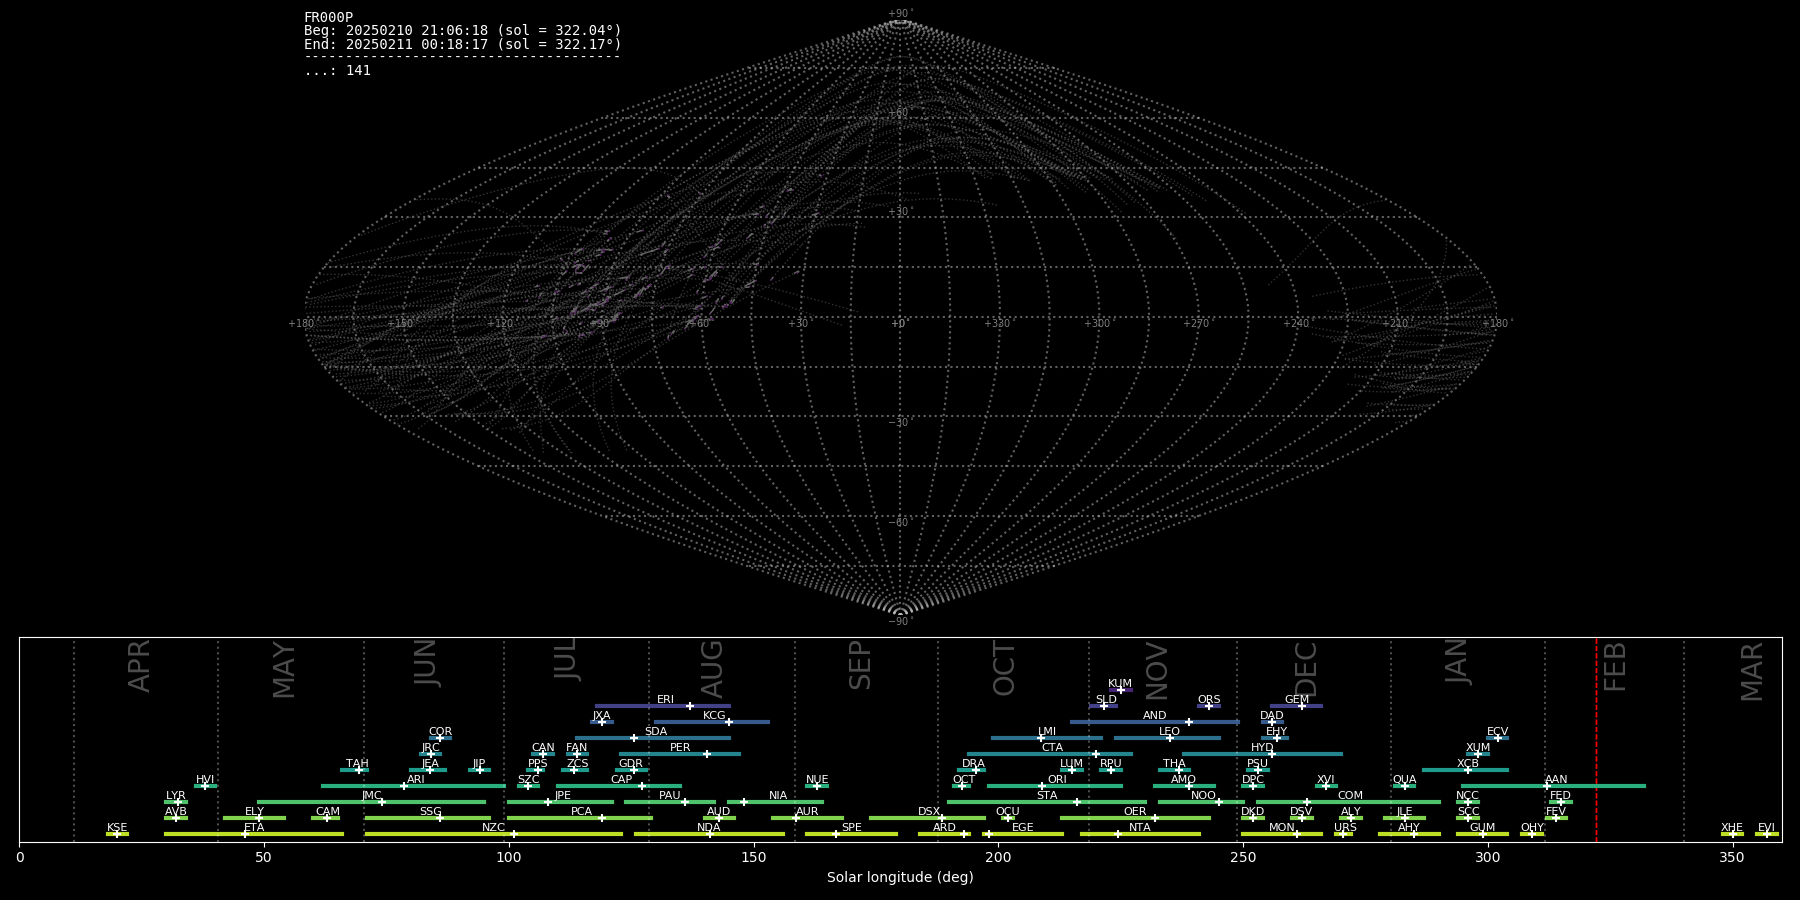1800x900 pixels.
Task: Click the KUM shower label
Action: 1120,683
